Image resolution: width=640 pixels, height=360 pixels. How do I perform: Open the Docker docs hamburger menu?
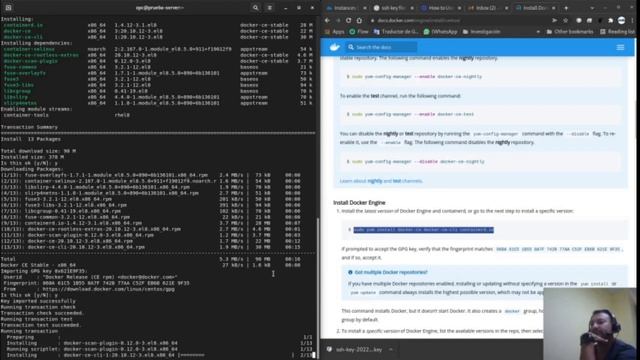tap(620, 47)
